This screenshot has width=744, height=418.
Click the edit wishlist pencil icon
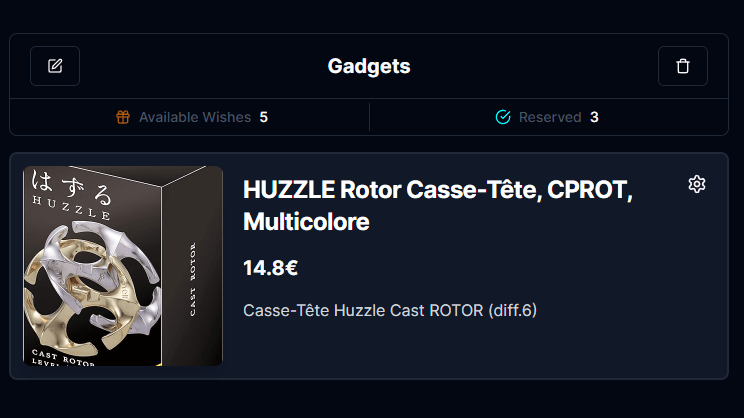[x=55, y=66]
